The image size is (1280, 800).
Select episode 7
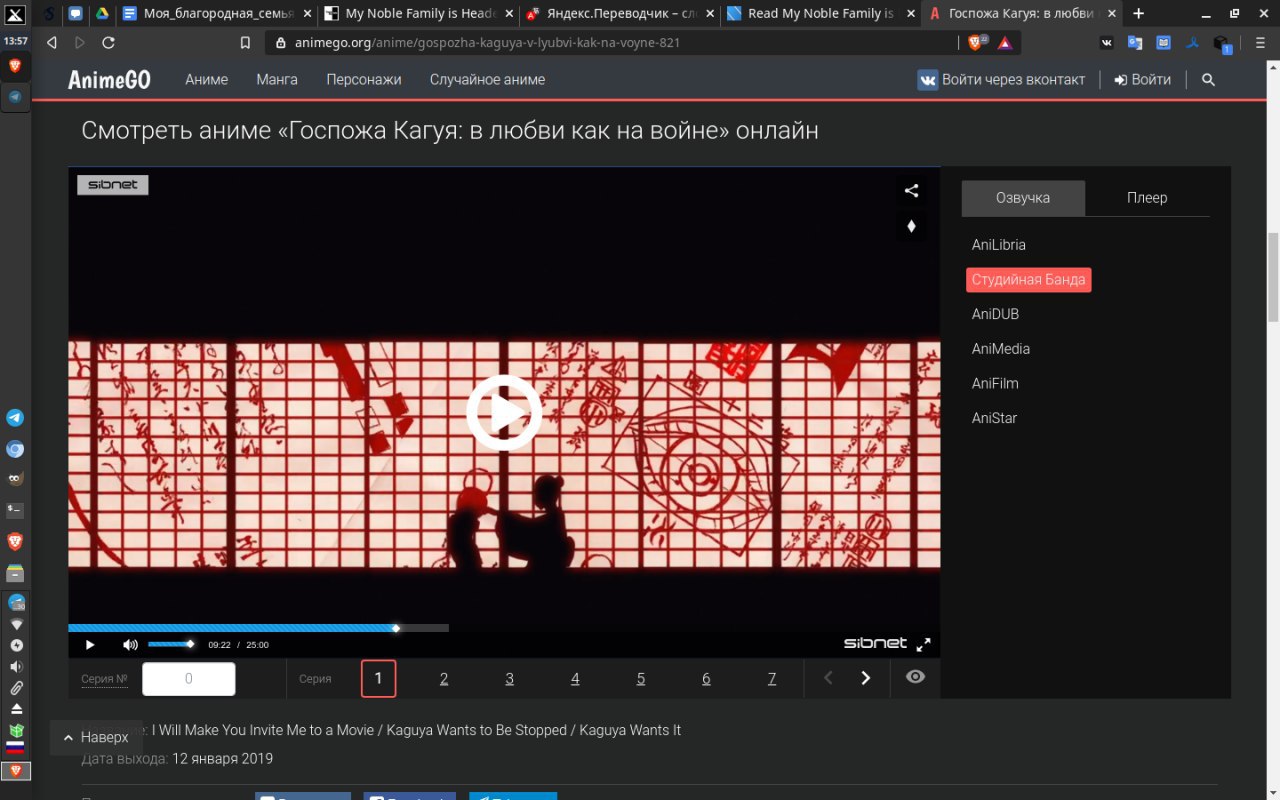pos(772,679)
